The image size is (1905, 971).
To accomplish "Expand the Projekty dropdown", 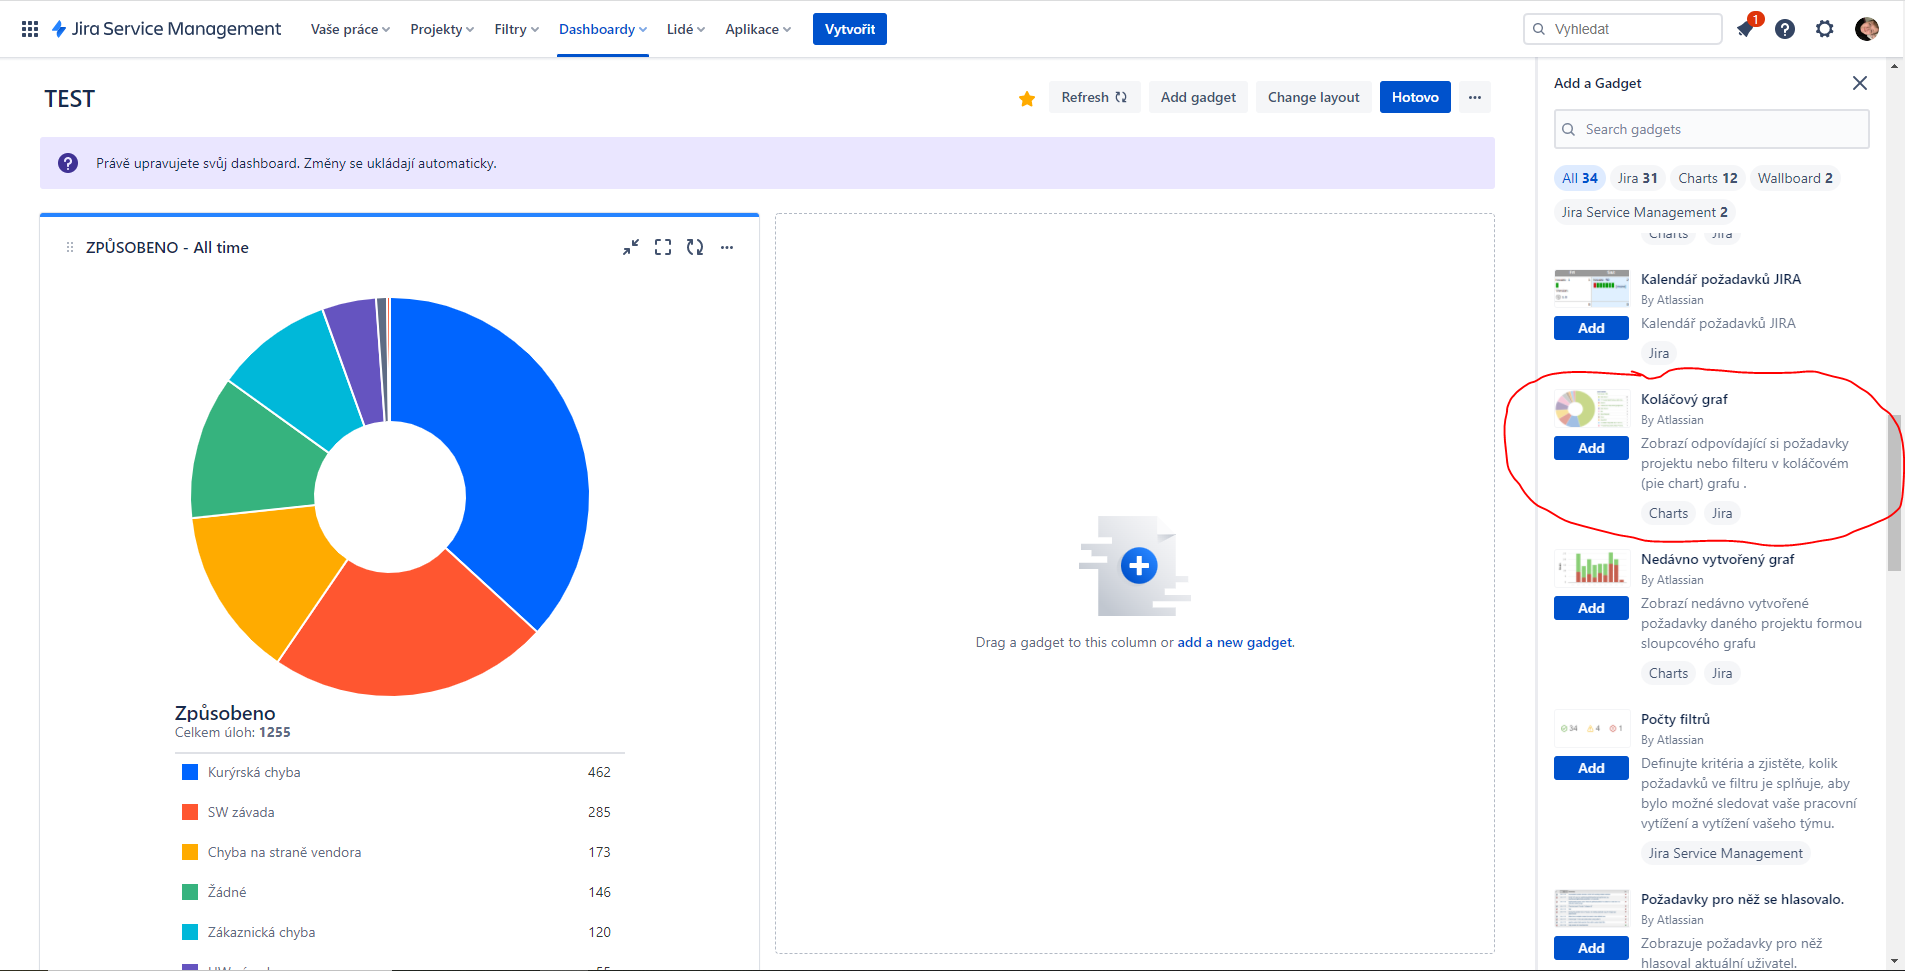I will [x=442, y=29].
